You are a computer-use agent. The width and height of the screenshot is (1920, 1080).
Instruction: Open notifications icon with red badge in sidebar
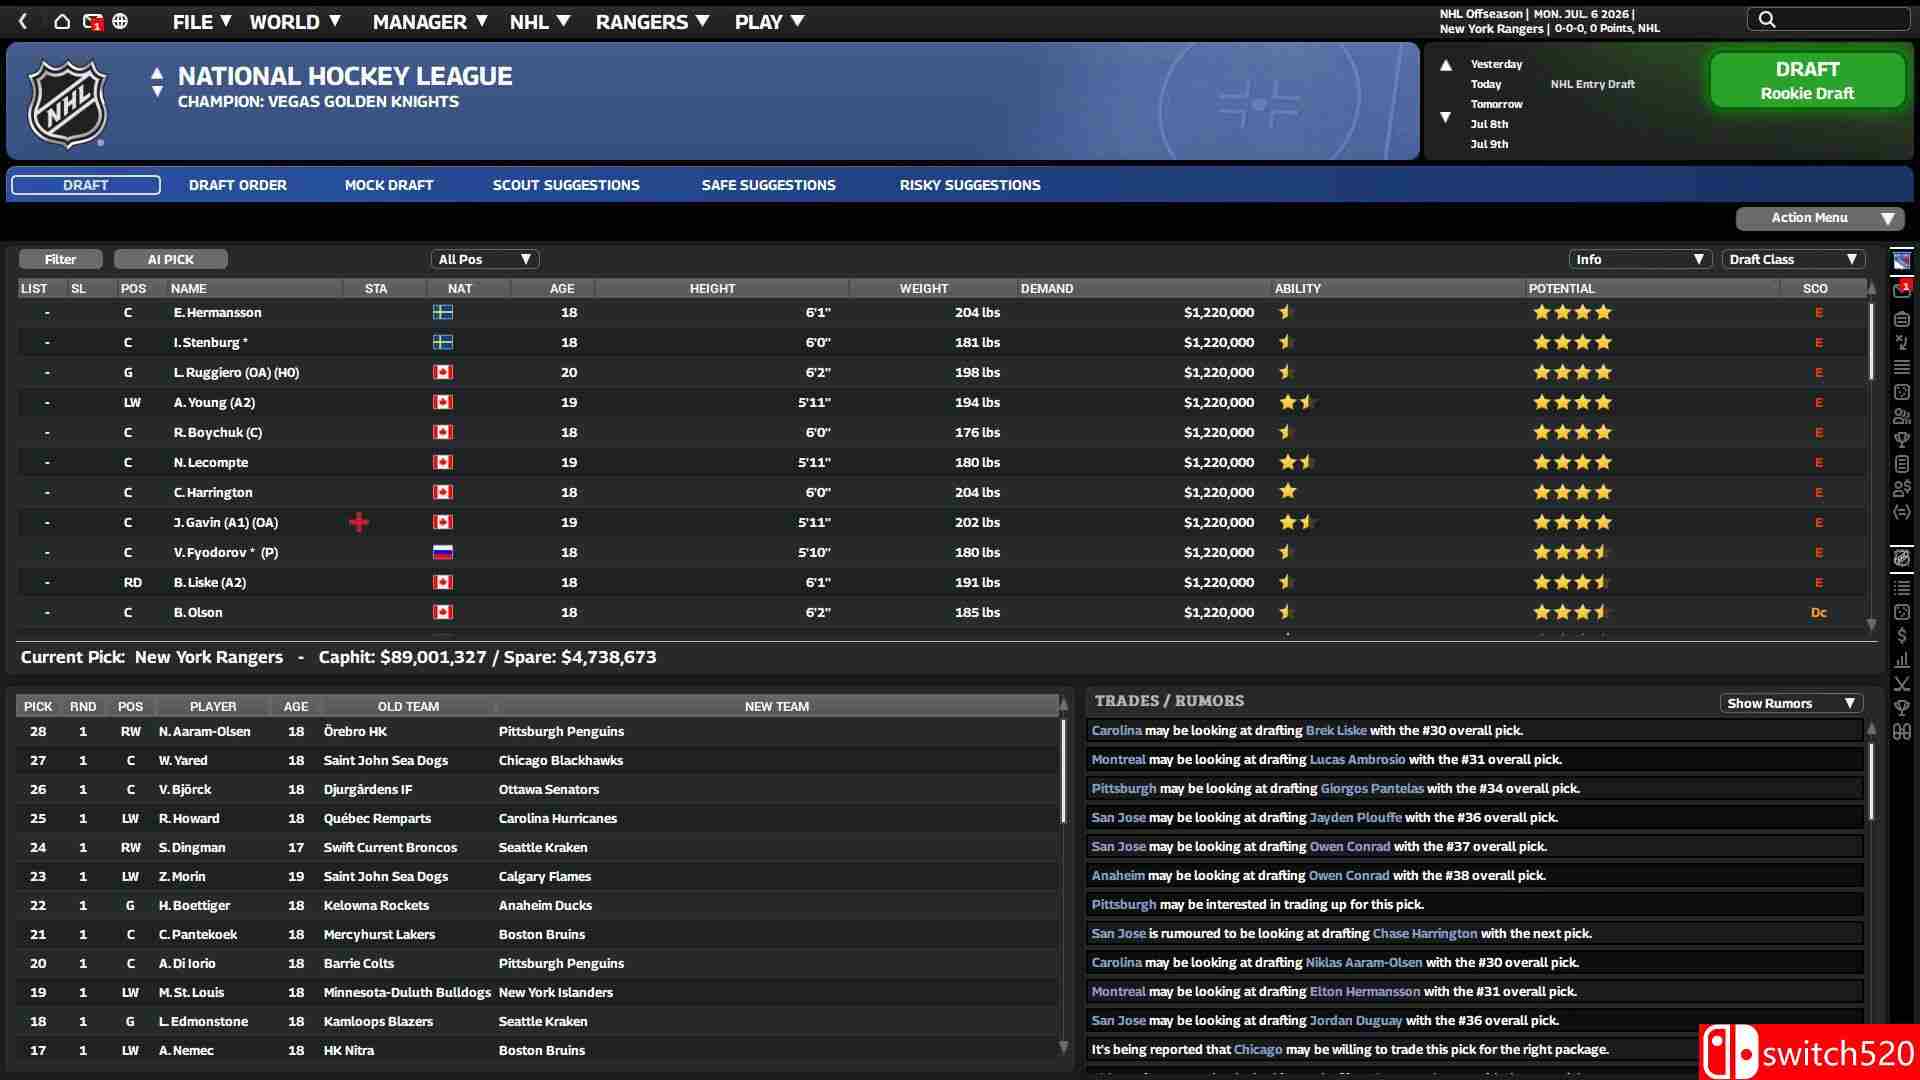tap(1903, 288)
